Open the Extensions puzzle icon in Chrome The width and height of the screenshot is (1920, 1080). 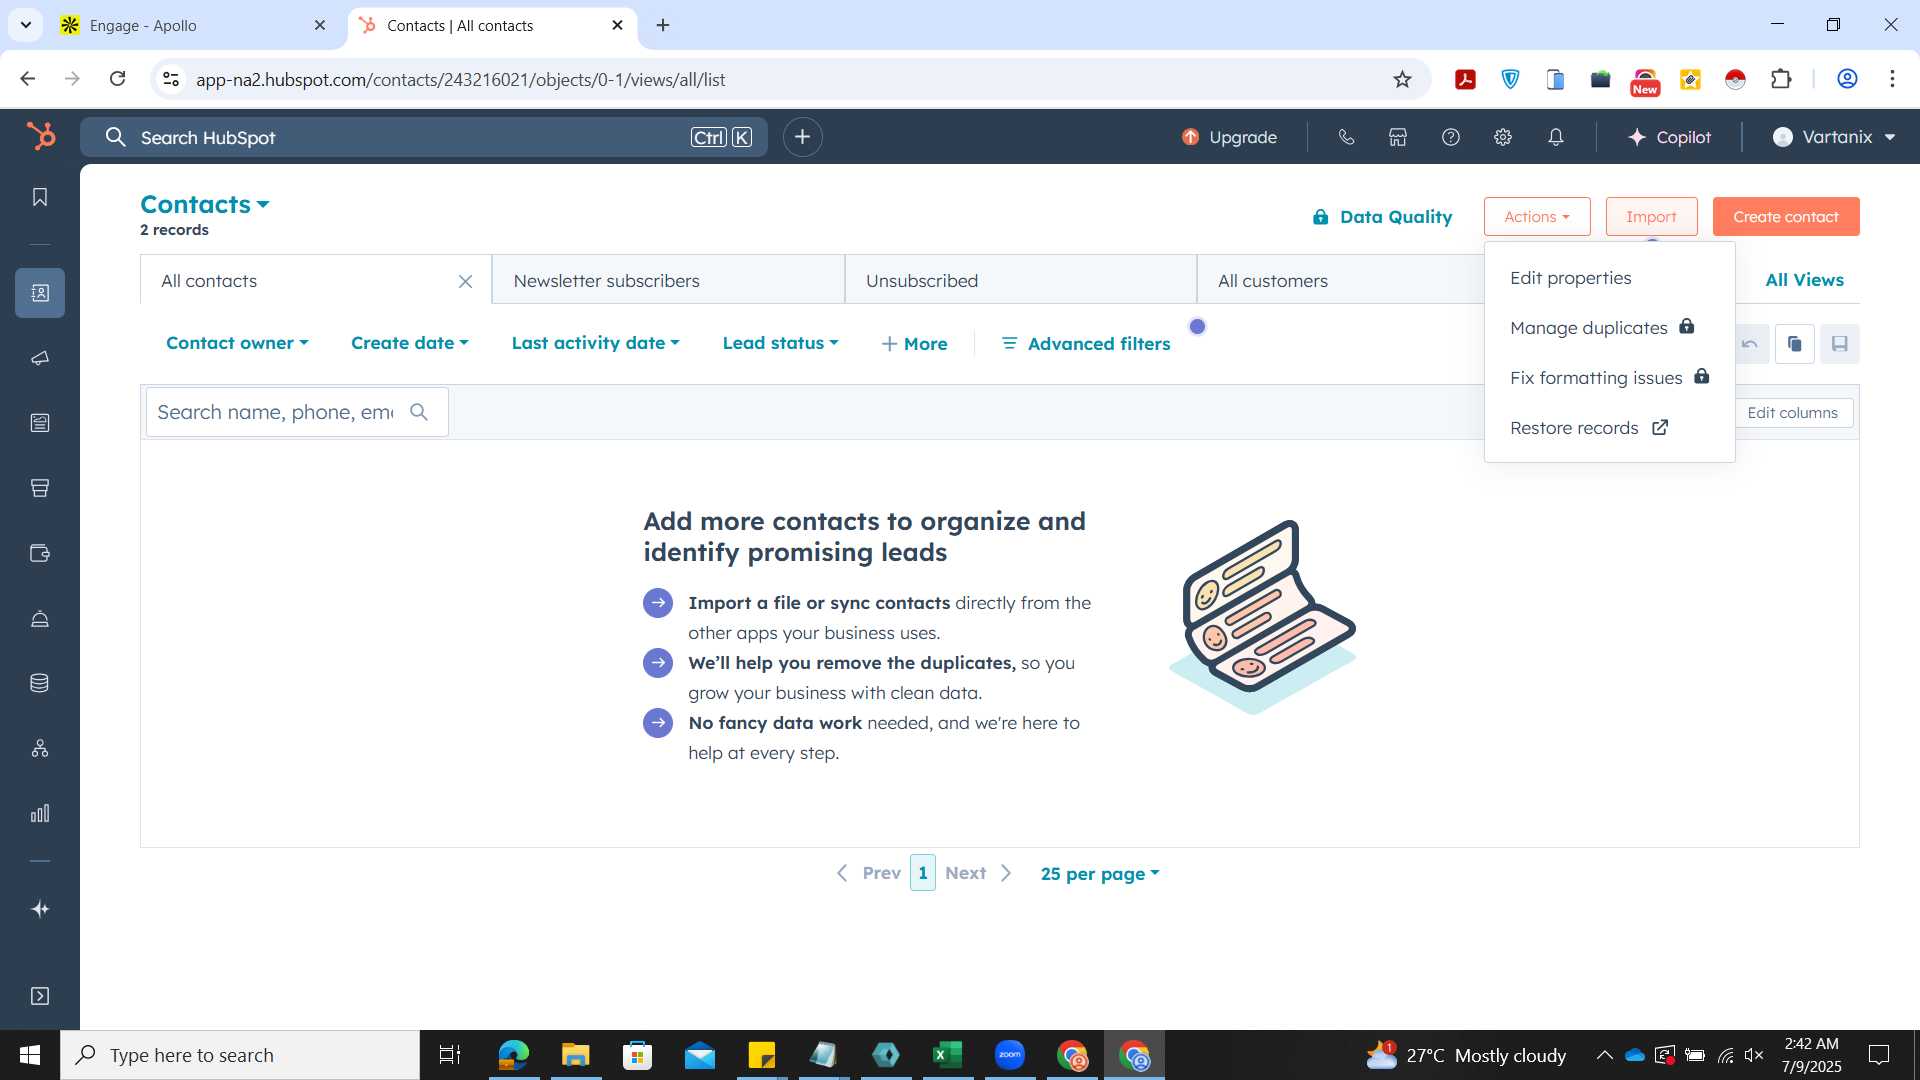tap(1781, 79)
